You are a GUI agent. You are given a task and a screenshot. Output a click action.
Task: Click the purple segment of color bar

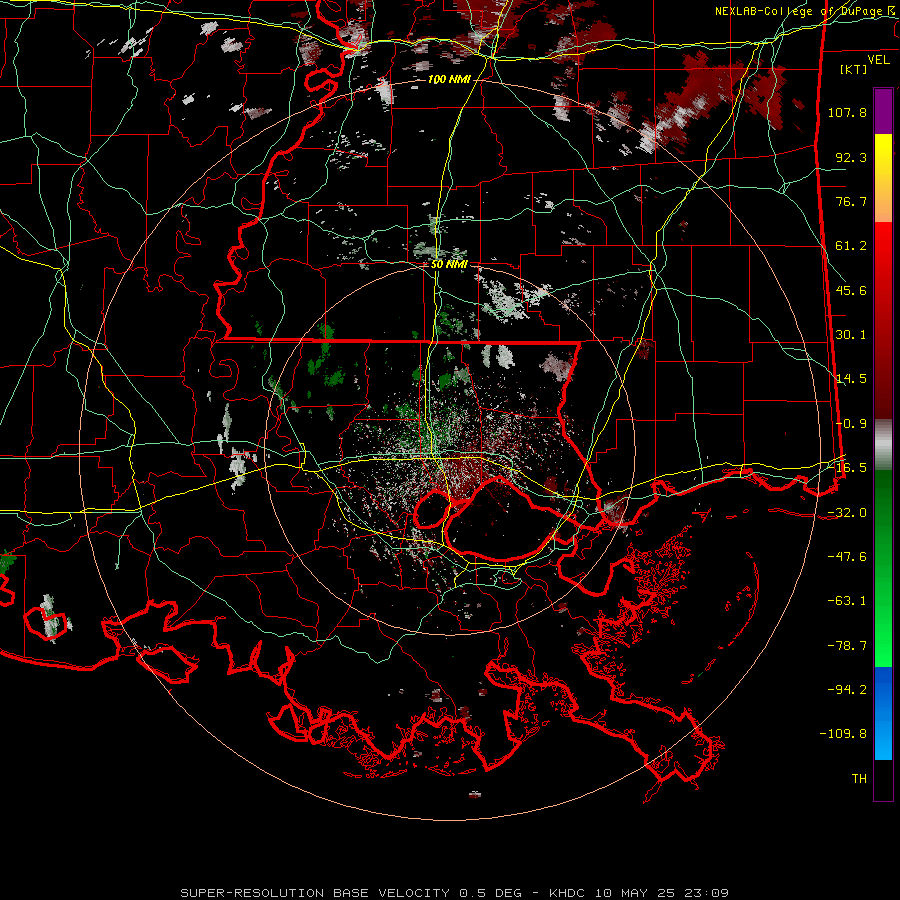pyautogui.click(x=883, y=111)
